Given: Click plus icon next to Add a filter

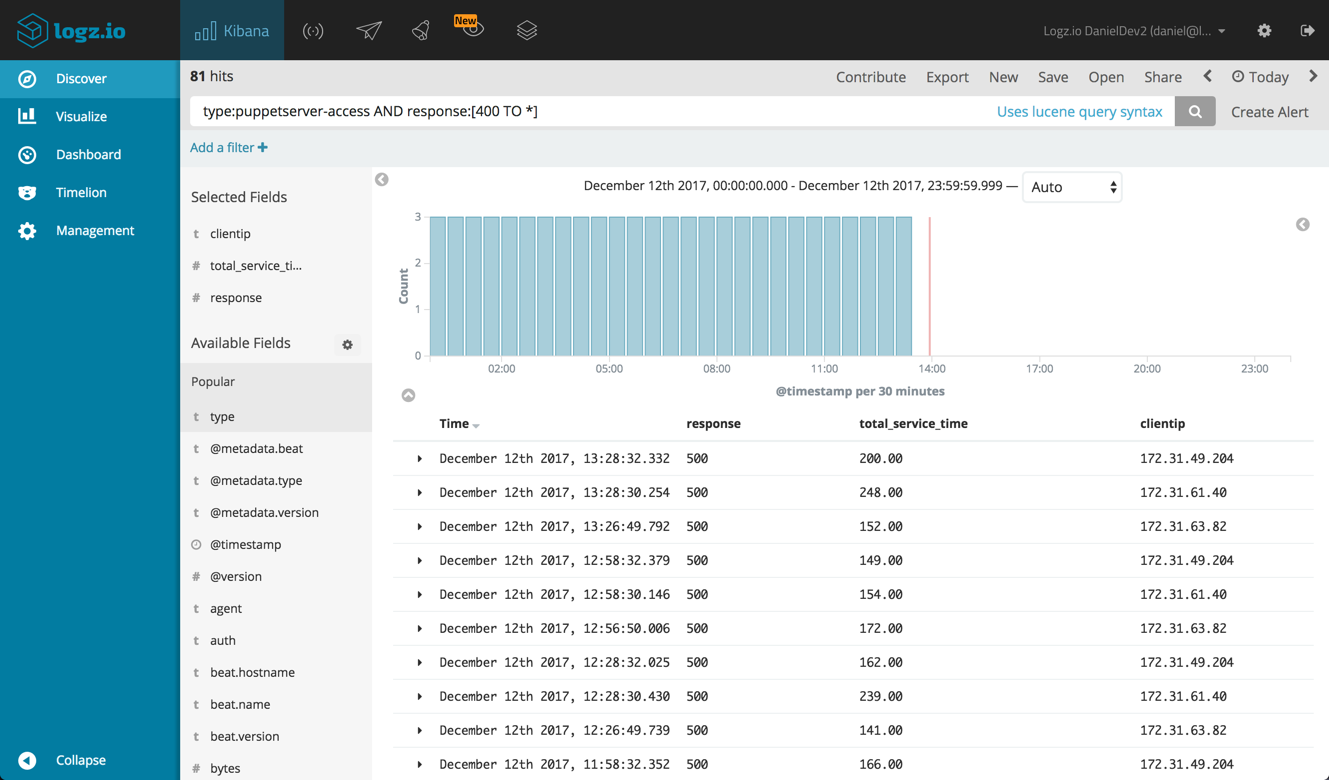Looking at the screenshot, I should click(x=262, y=147).
